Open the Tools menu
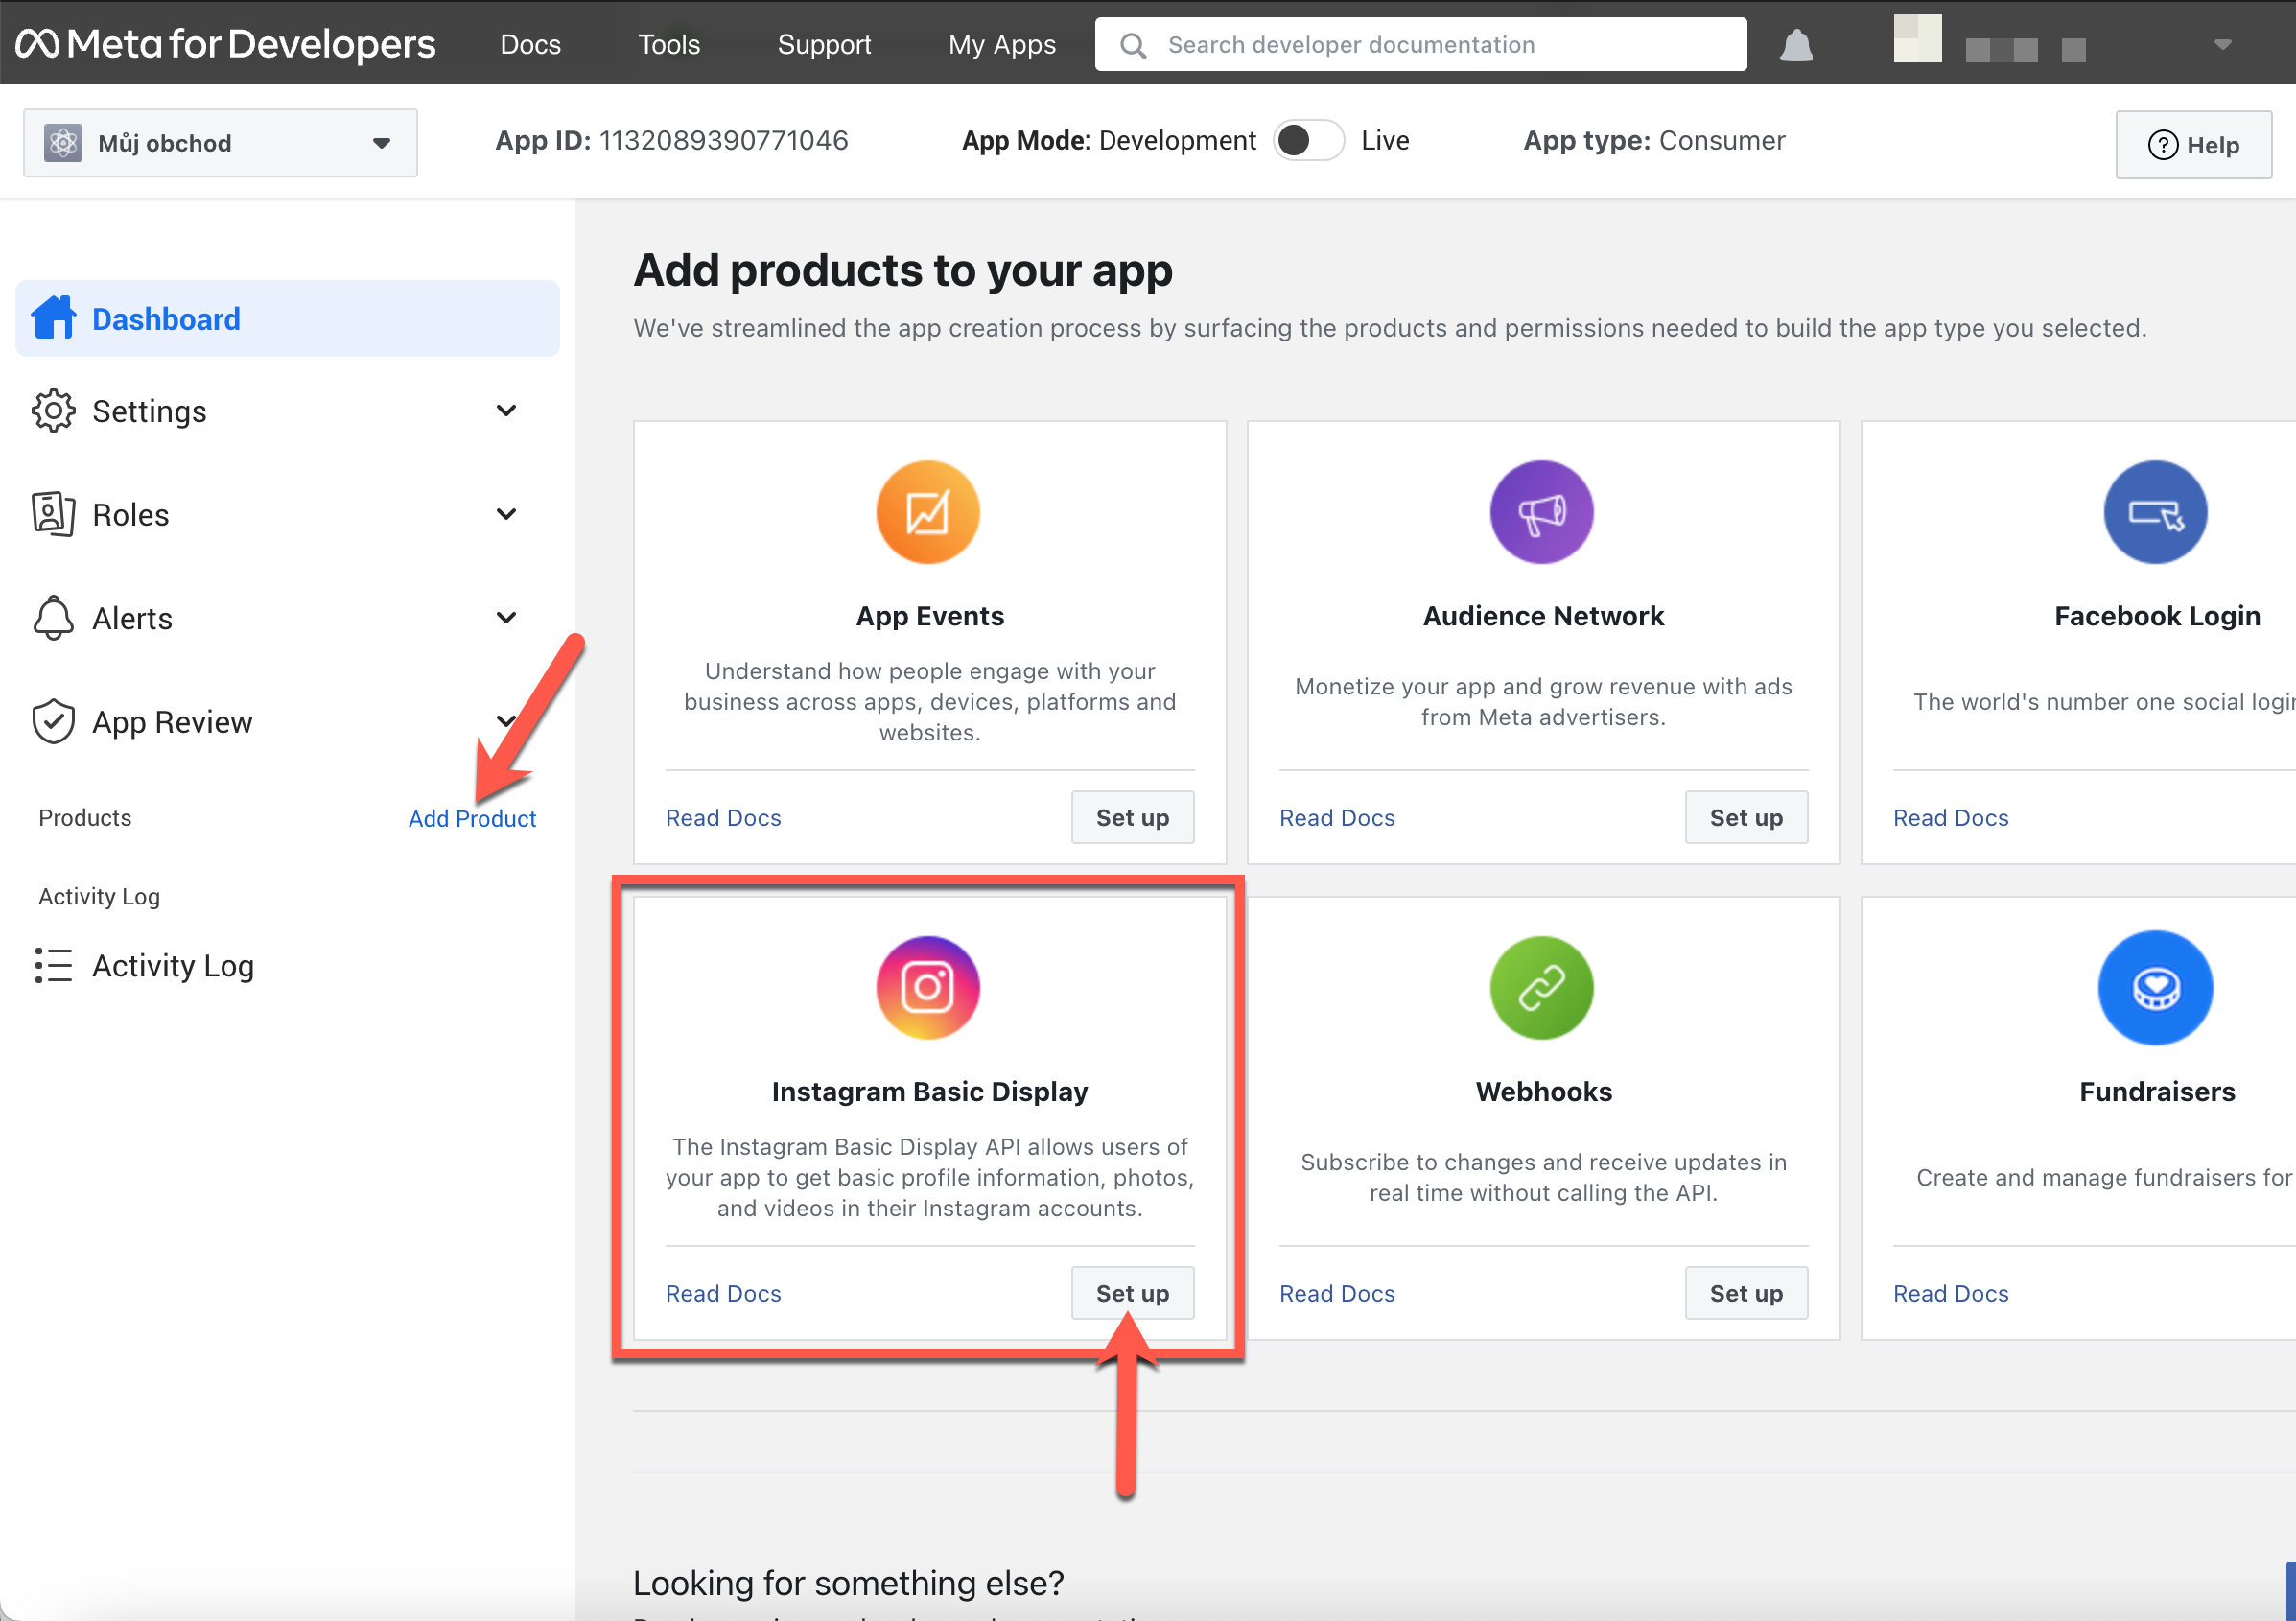Viewport: 2296px width, 1621px height. [669, 45]
